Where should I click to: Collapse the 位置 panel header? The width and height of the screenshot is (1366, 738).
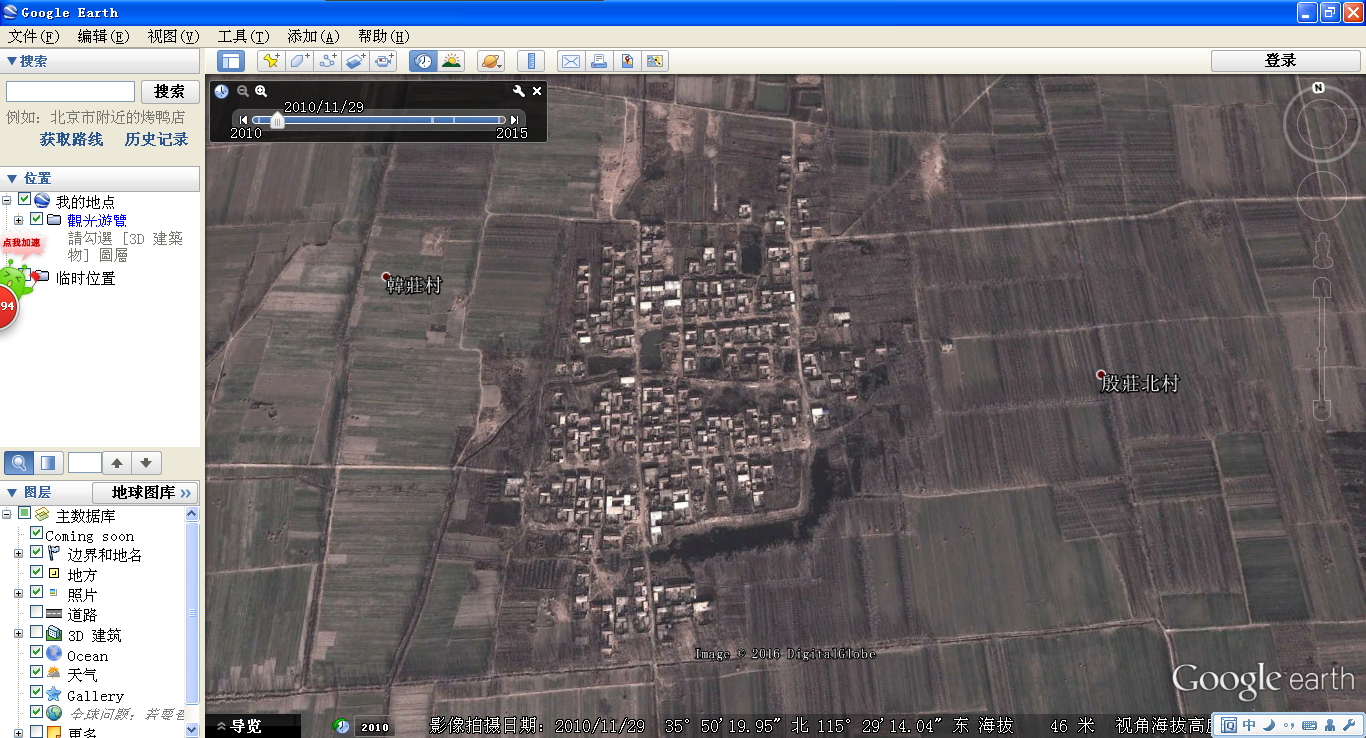point(100,178)
